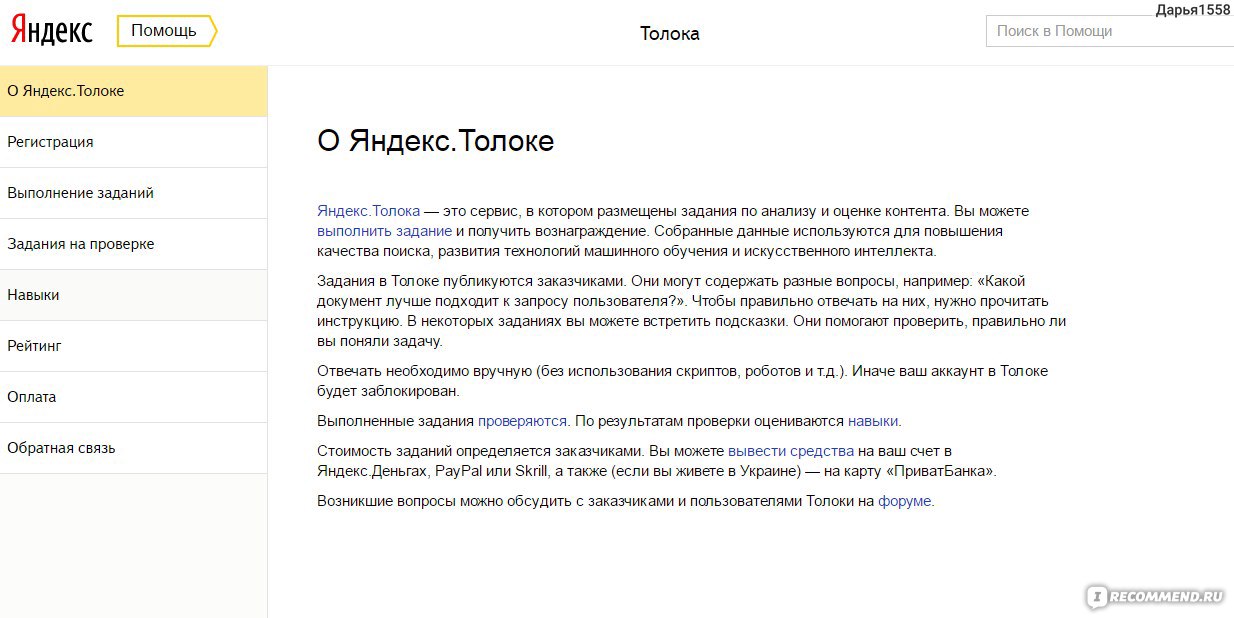Open Задания на проверке section
1234x618 pixels.
point(134,244)
